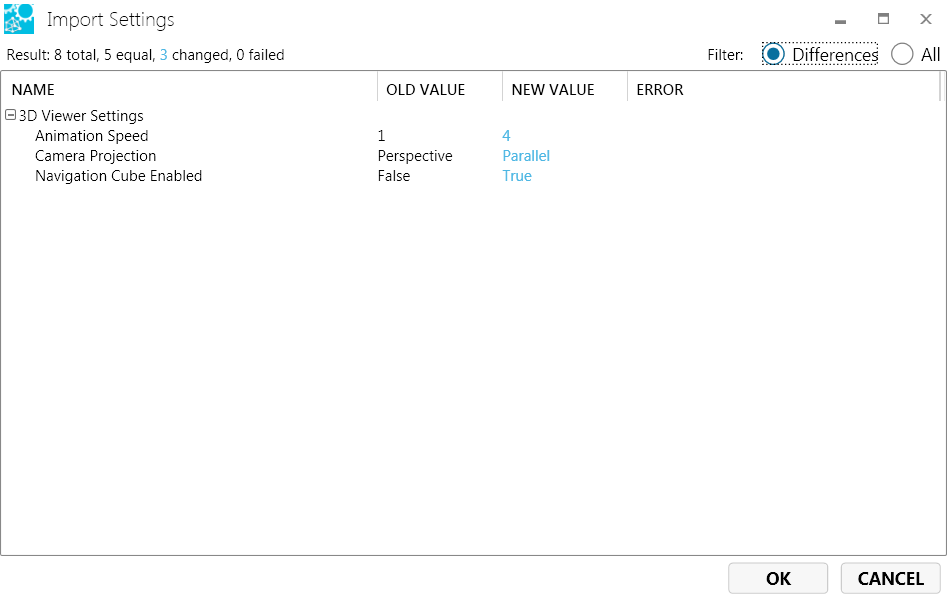The image size is (947, 600).
Task: Click the ERROR column header
Action: [x=660, y=90]
